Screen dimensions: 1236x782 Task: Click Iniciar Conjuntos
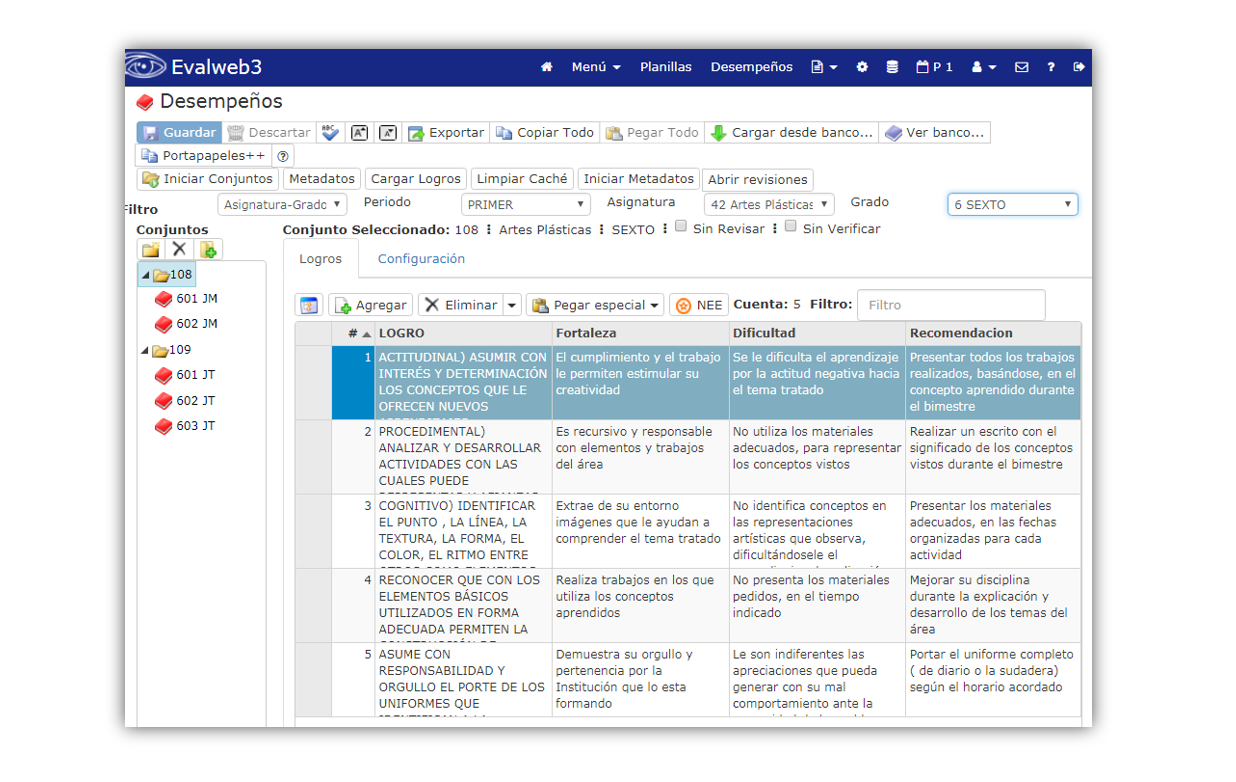(208, 179)
